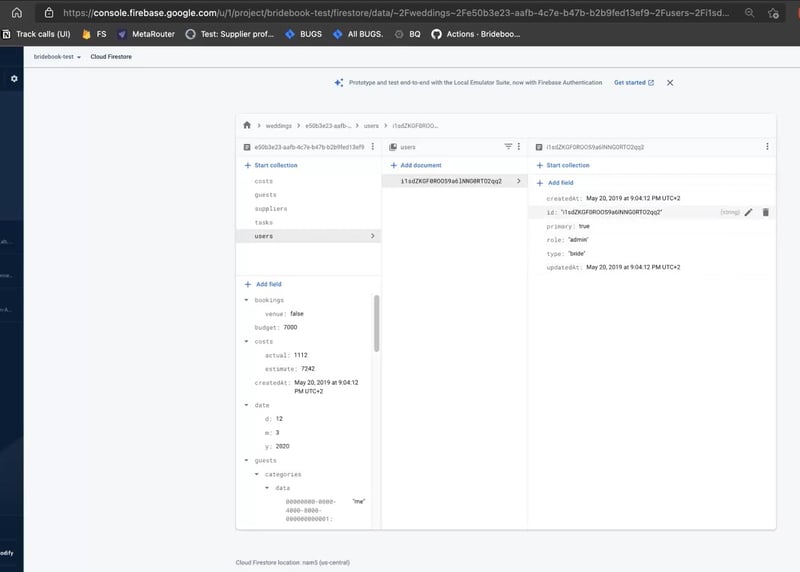Collapse the bookings field group
The width and height of the screenshot is (800, 572).
pos(247,300)
